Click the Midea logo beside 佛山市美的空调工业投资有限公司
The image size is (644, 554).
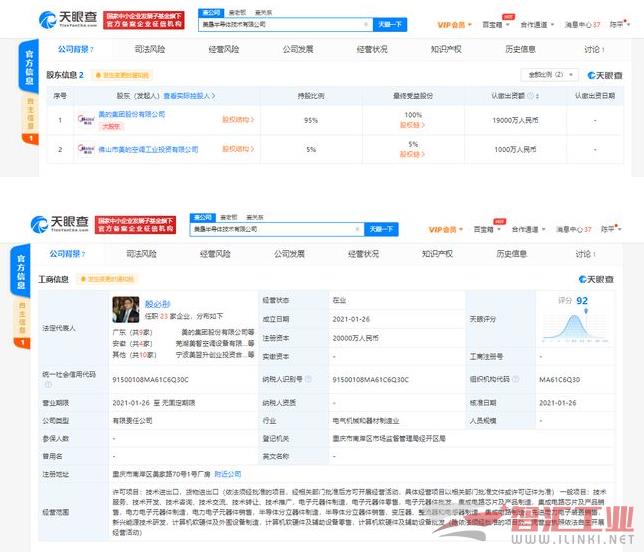[86, 149]
